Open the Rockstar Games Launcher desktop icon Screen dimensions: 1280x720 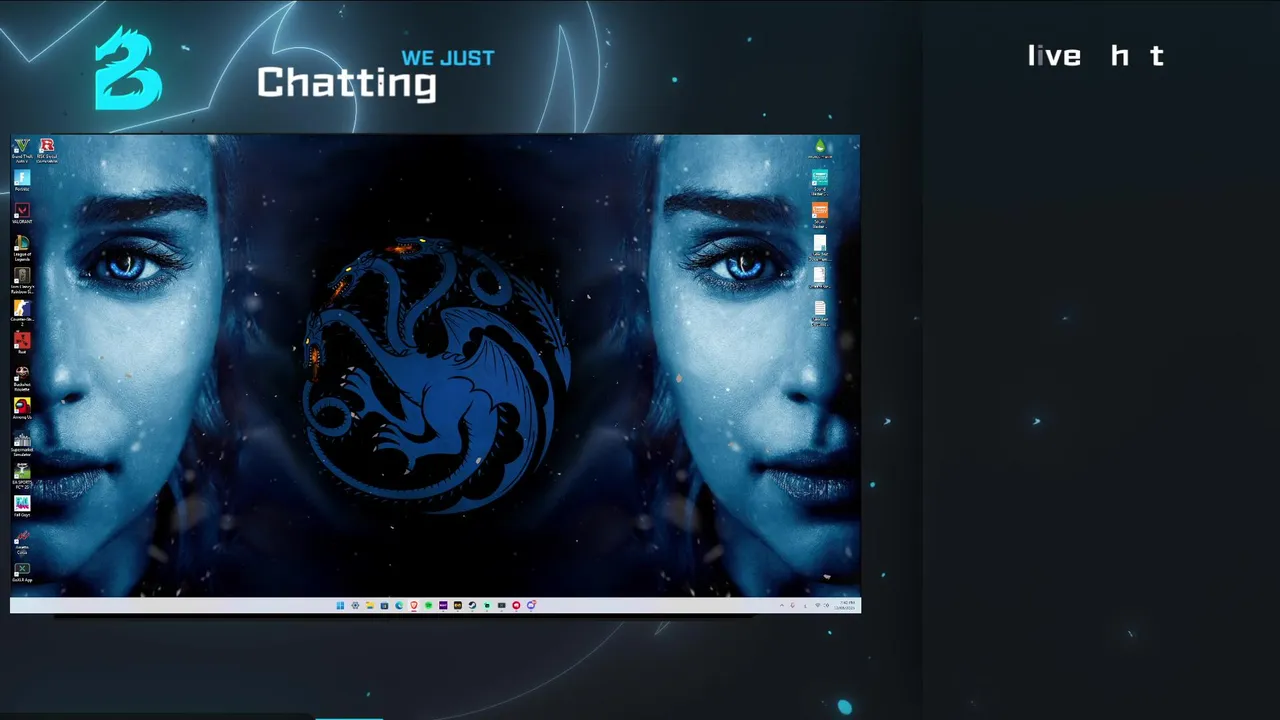click(46, 151)
